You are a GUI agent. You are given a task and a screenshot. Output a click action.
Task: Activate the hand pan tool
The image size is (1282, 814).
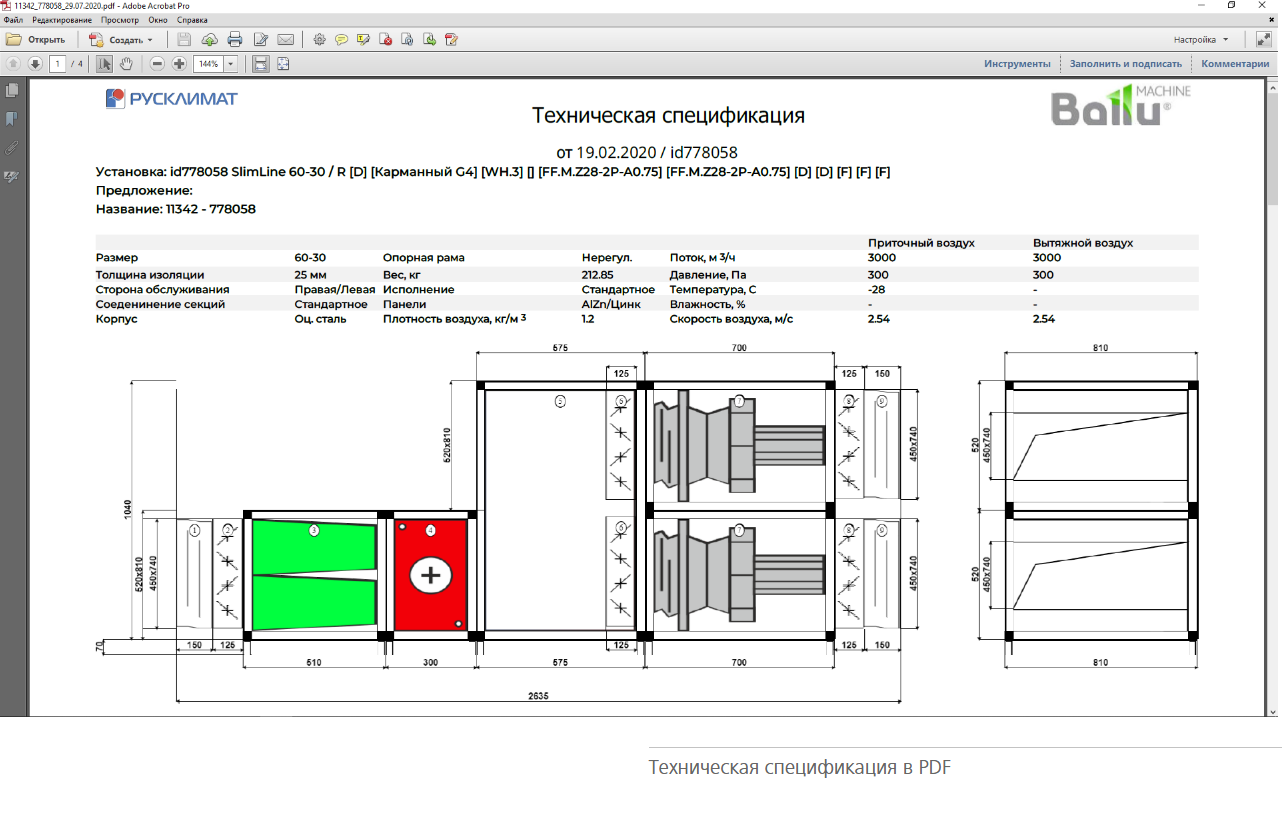(127, 64)
